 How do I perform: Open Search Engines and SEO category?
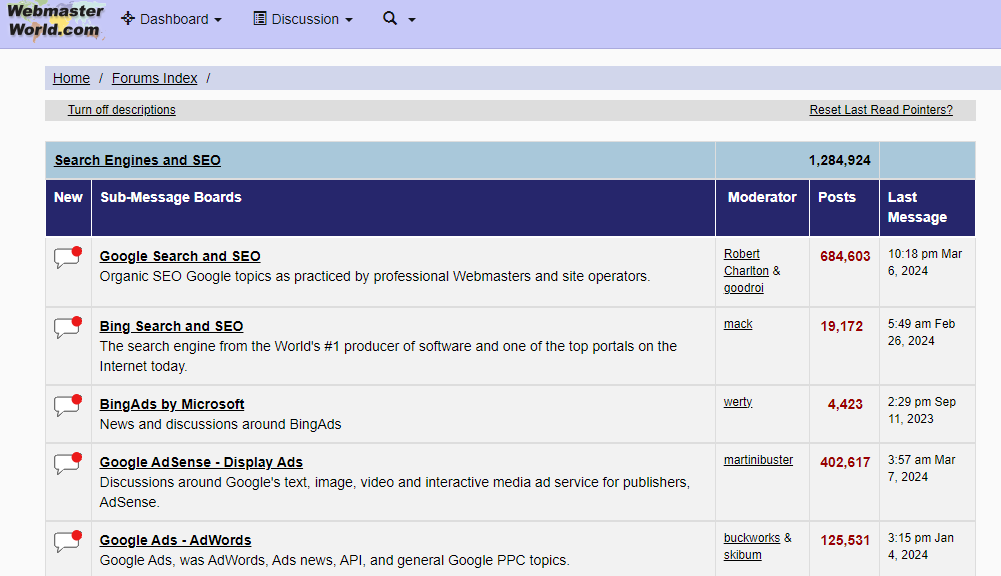tap(137, 160)
